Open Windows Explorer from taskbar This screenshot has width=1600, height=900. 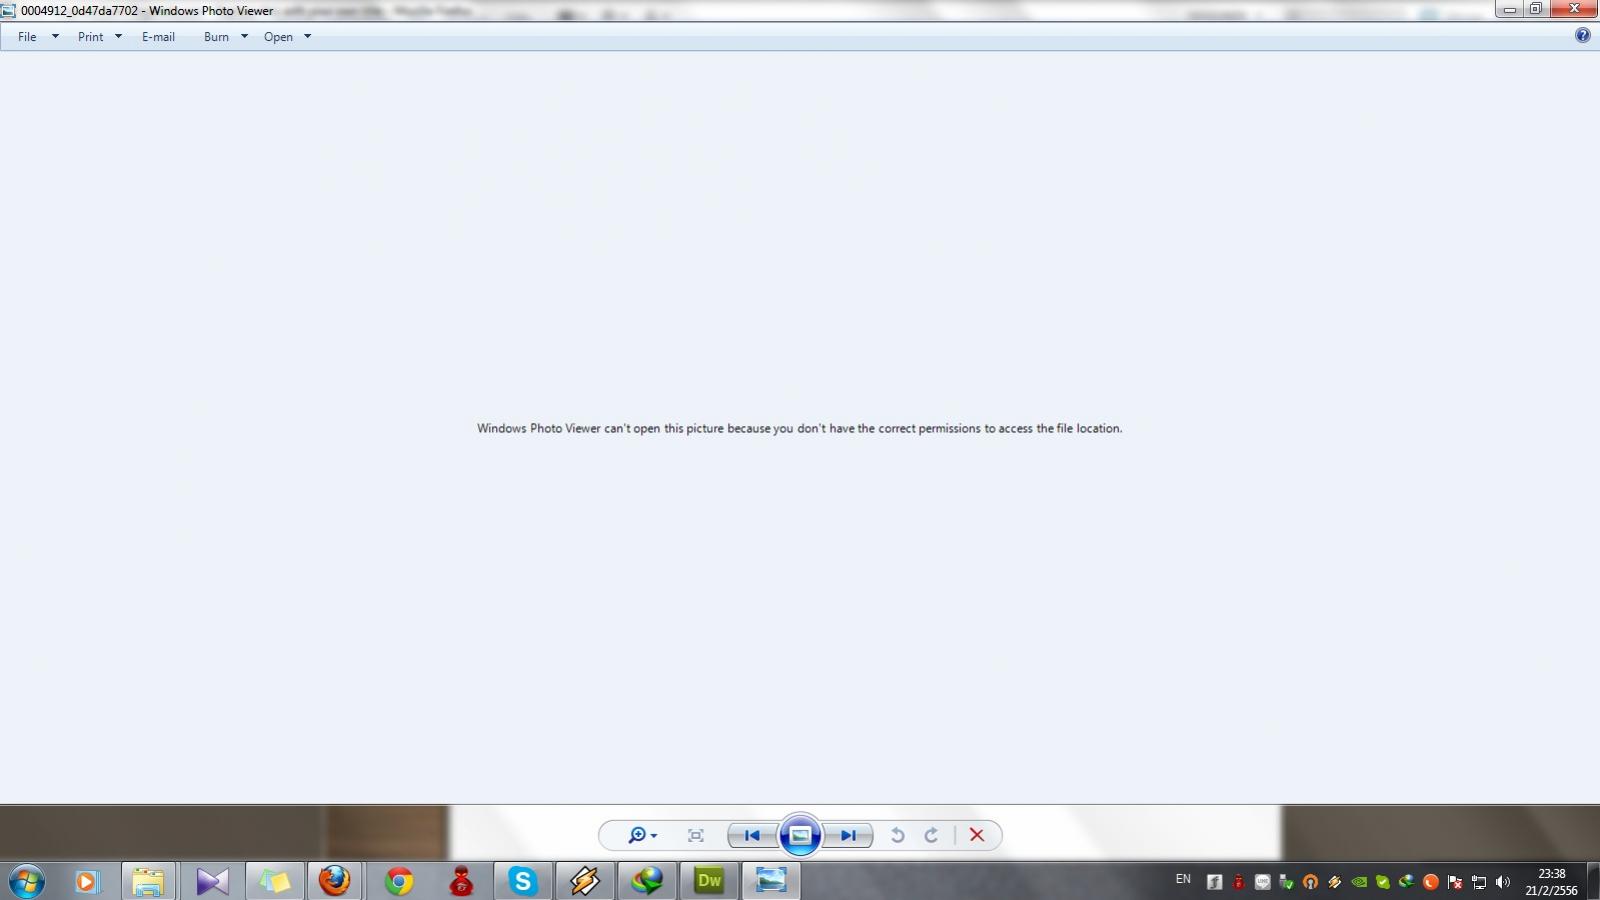(148, 881)
